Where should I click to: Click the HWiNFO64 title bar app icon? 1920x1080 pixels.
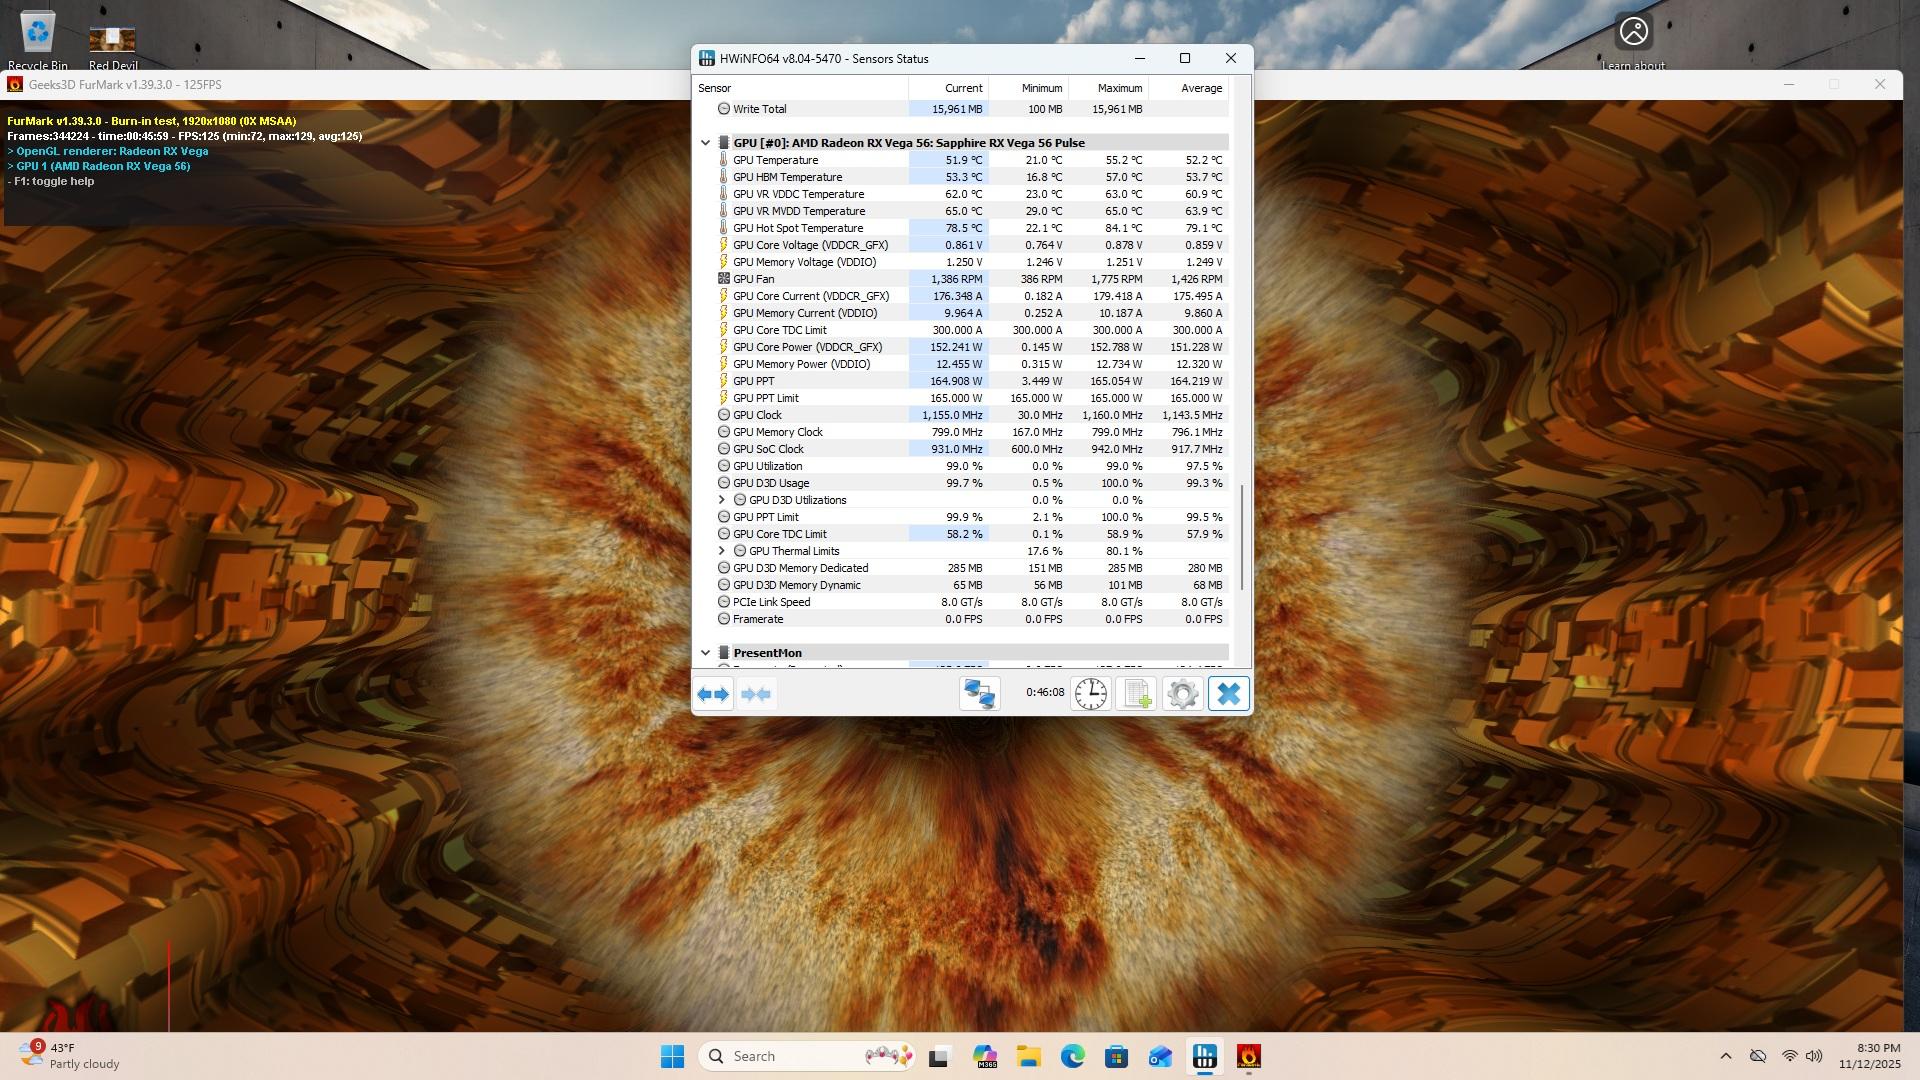tap(707, 59)
